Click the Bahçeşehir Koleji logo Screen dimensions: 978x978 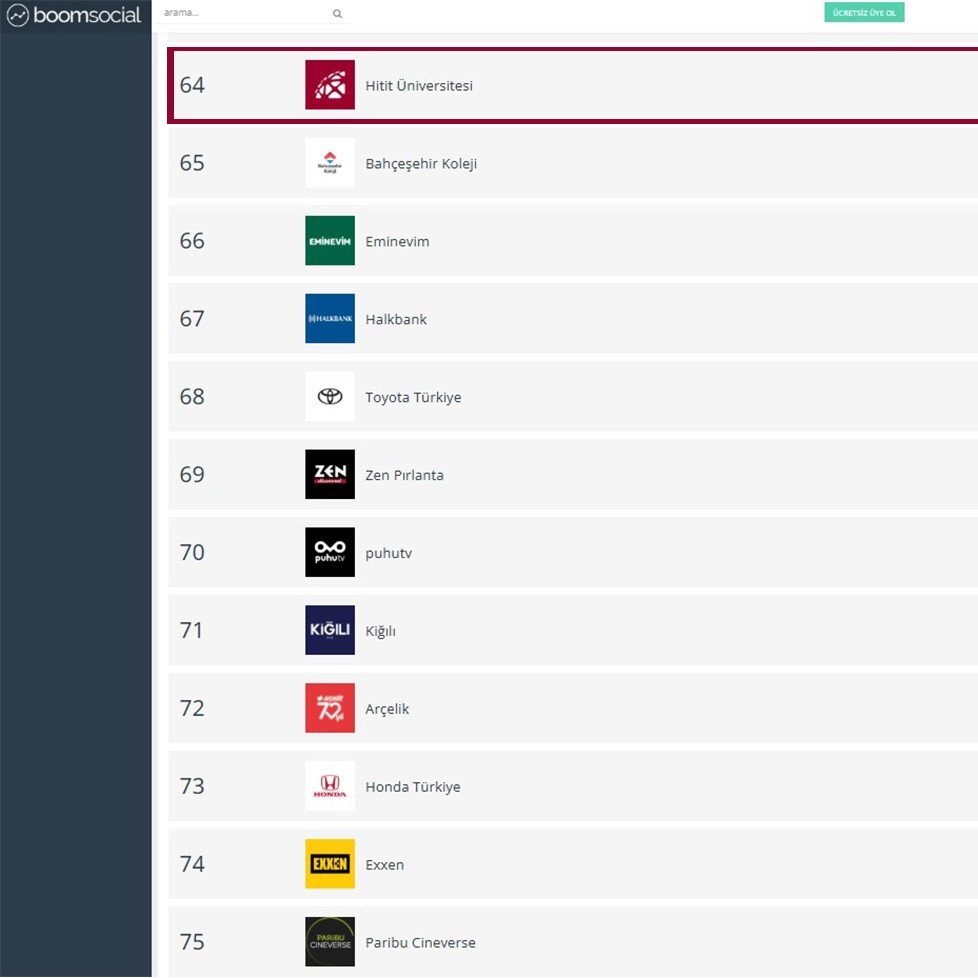[329, 163]
